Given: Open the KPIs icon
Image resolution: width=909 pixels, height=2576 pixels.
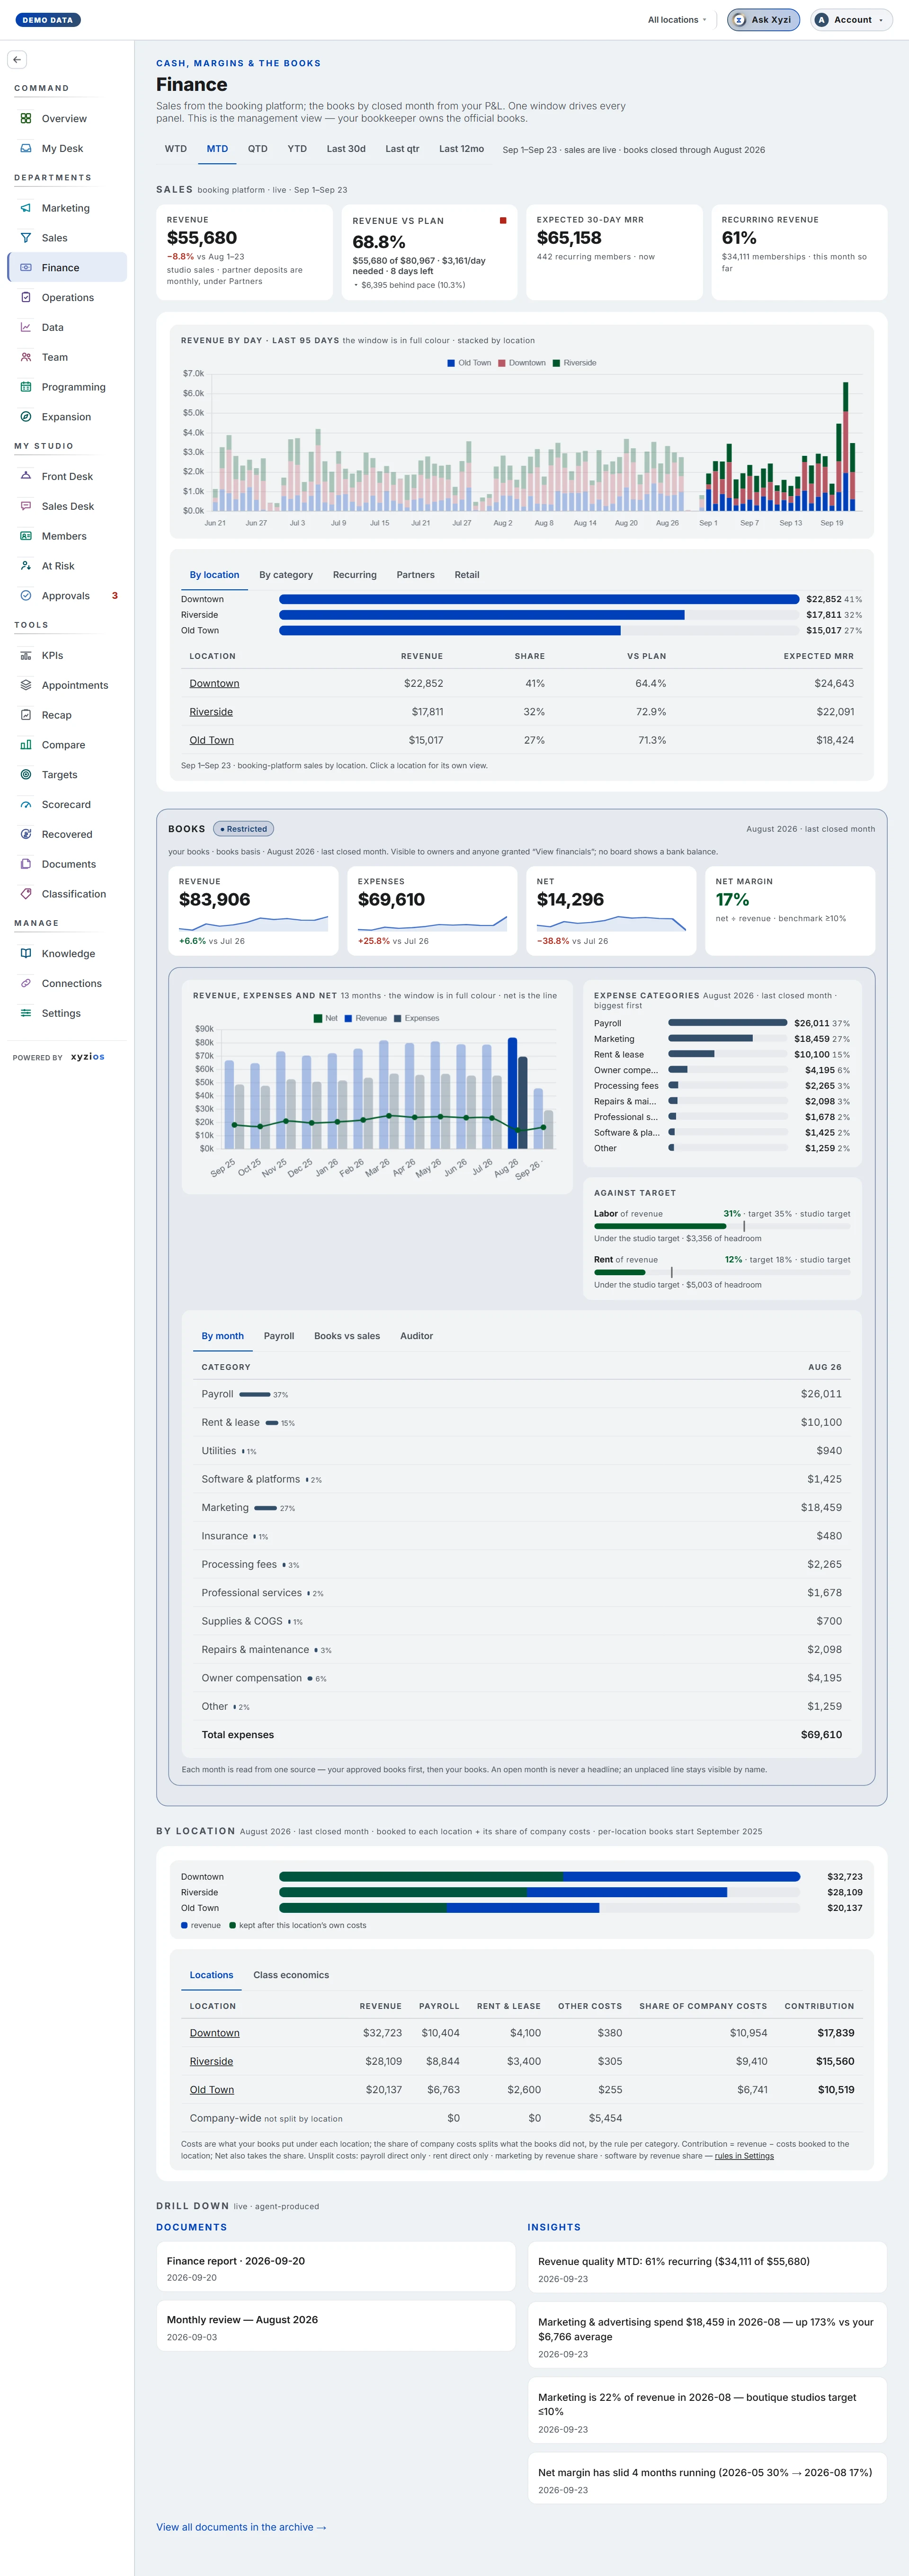Looking at the screenshot, I should tap(26, 656).
